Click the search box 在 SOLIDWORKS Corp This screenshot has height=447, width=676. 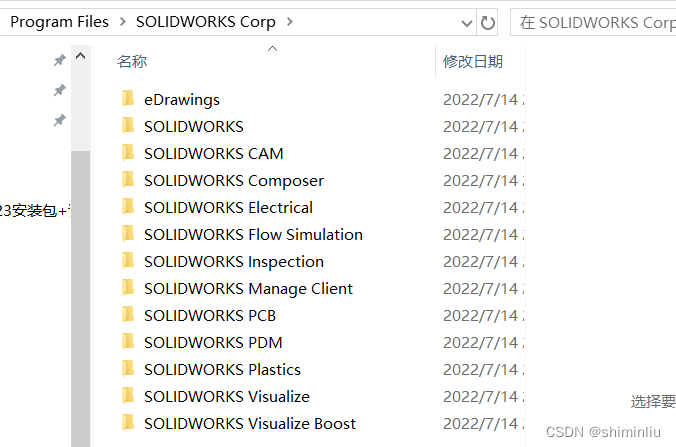[x=593, y=22]
